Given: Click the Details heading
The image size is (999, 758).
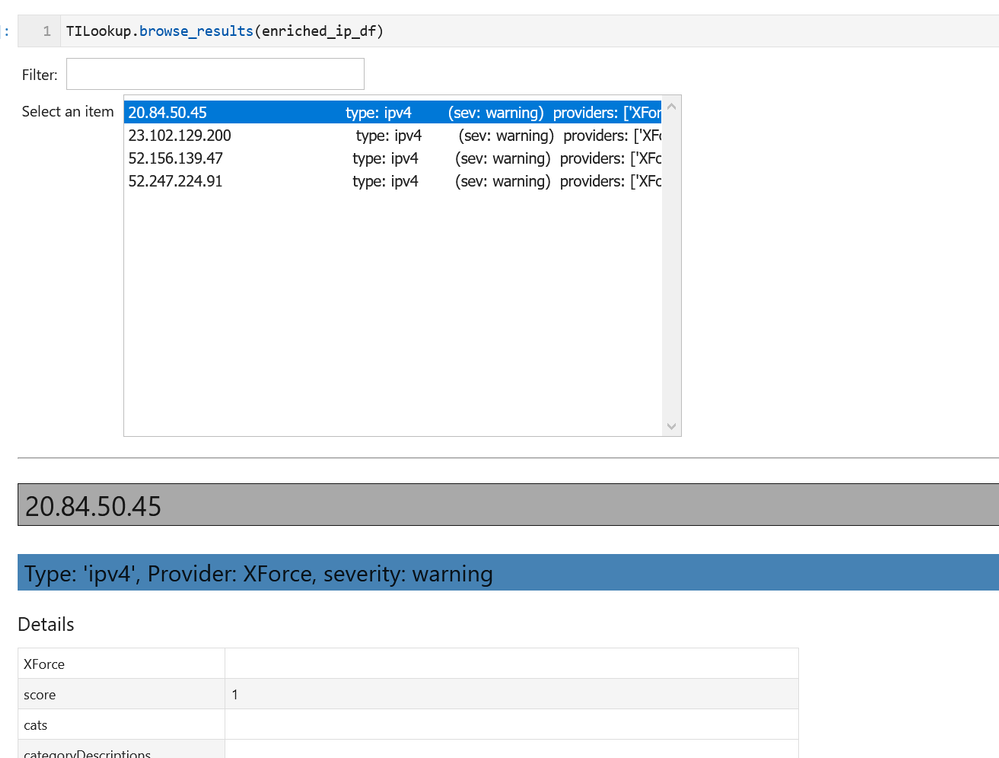Looking at the screenshot, I should [x=46, y=624].
